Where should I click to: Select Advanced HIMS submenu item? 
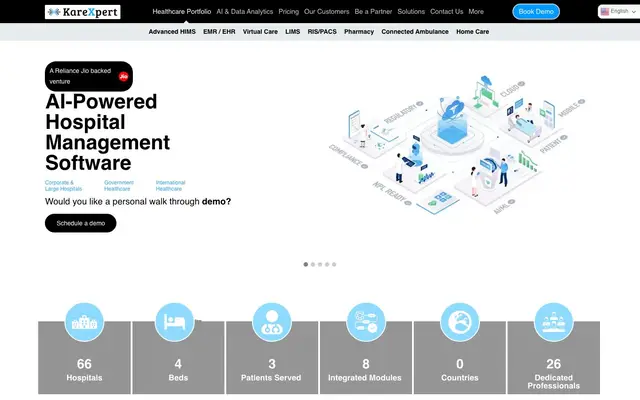(172, 31)
